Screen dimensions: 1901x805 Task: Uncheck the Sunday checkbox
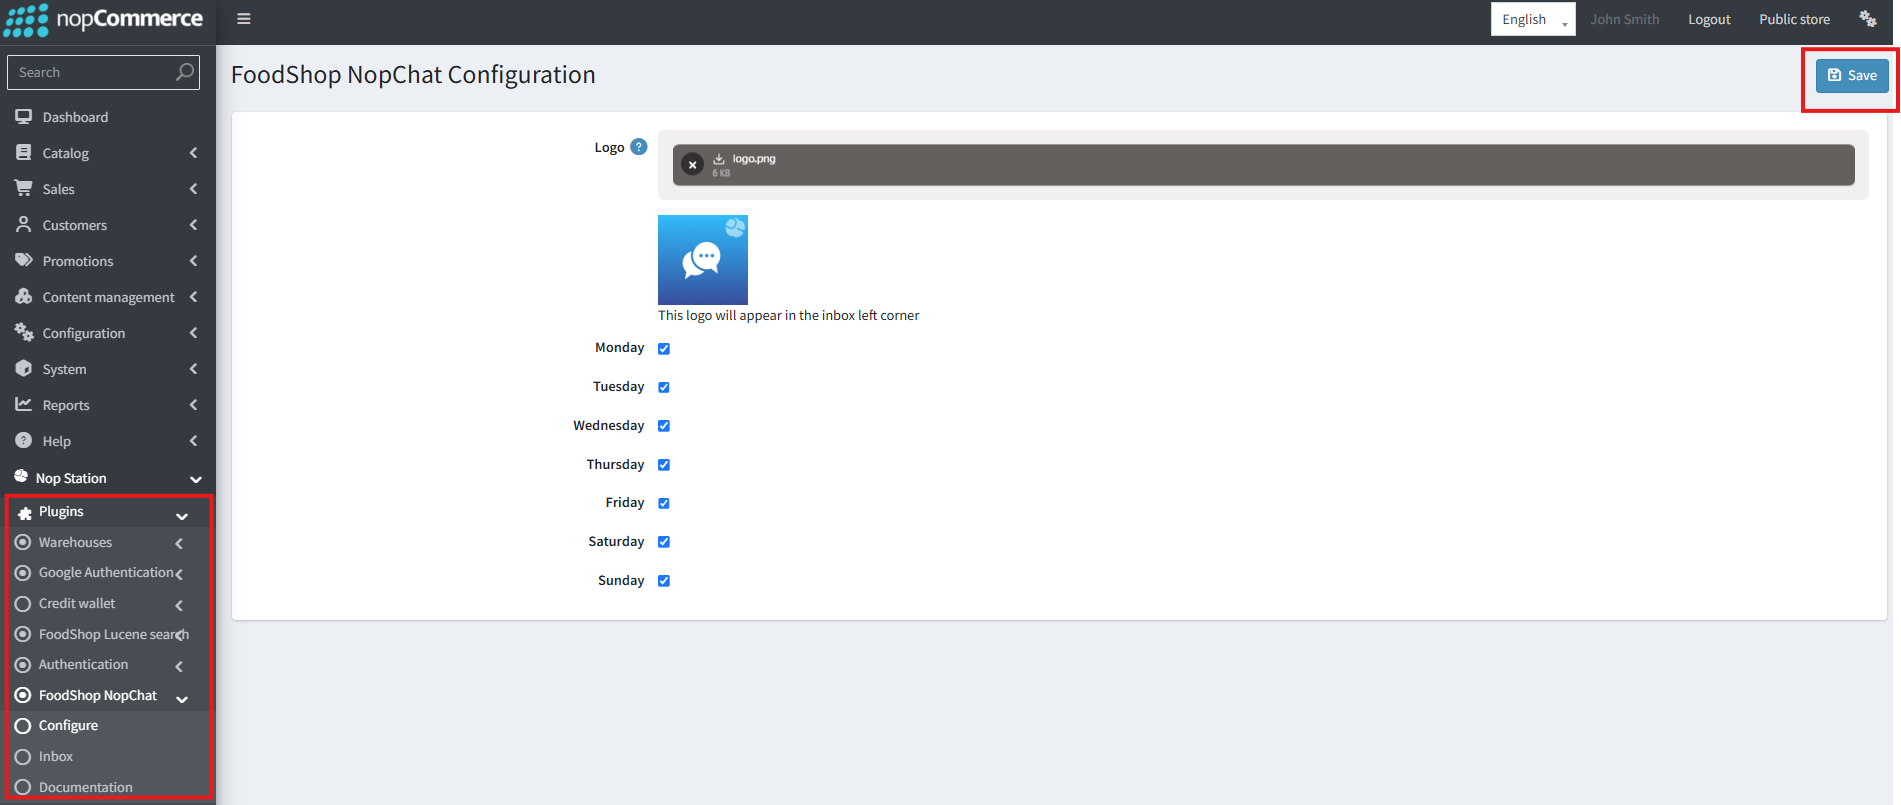click(x=664, y=581)
